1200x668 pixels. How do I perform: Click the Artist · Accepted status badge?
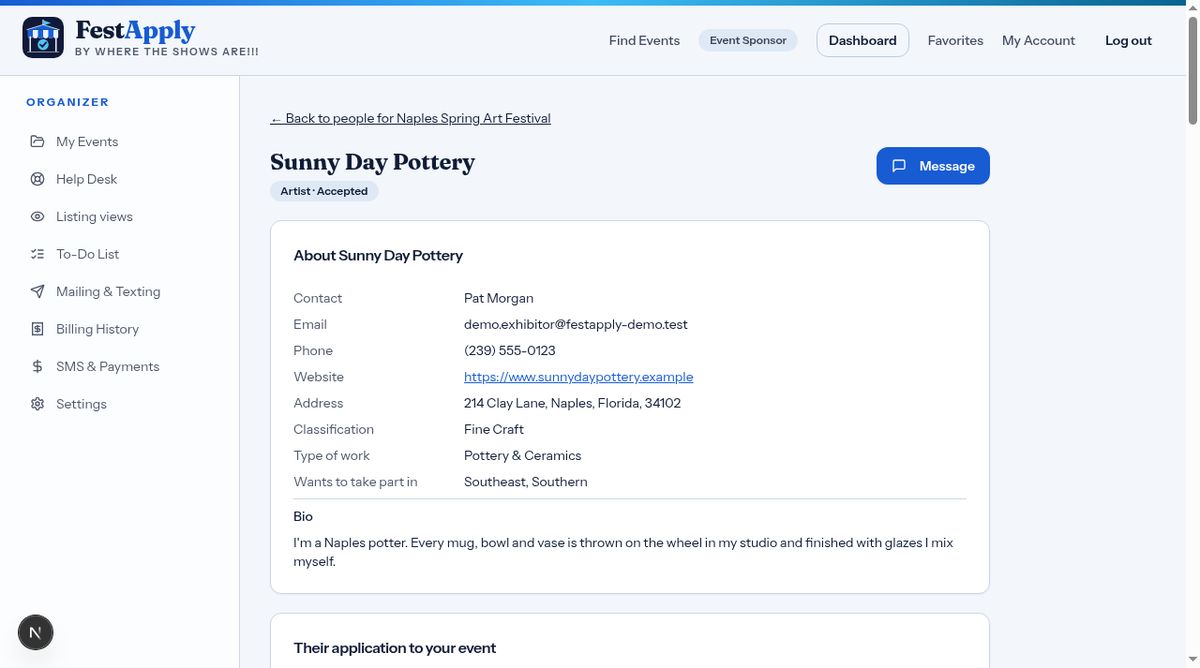coord(324,191)
